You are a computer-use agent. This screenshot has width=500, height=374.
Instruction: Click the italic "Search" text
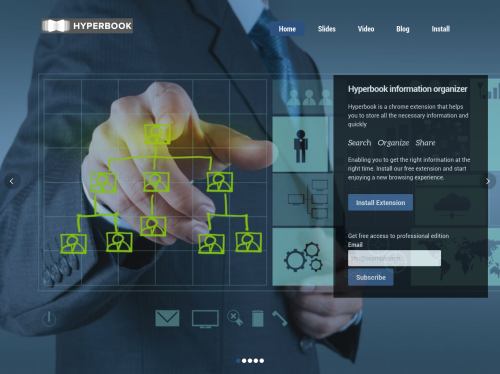[359, 143]
